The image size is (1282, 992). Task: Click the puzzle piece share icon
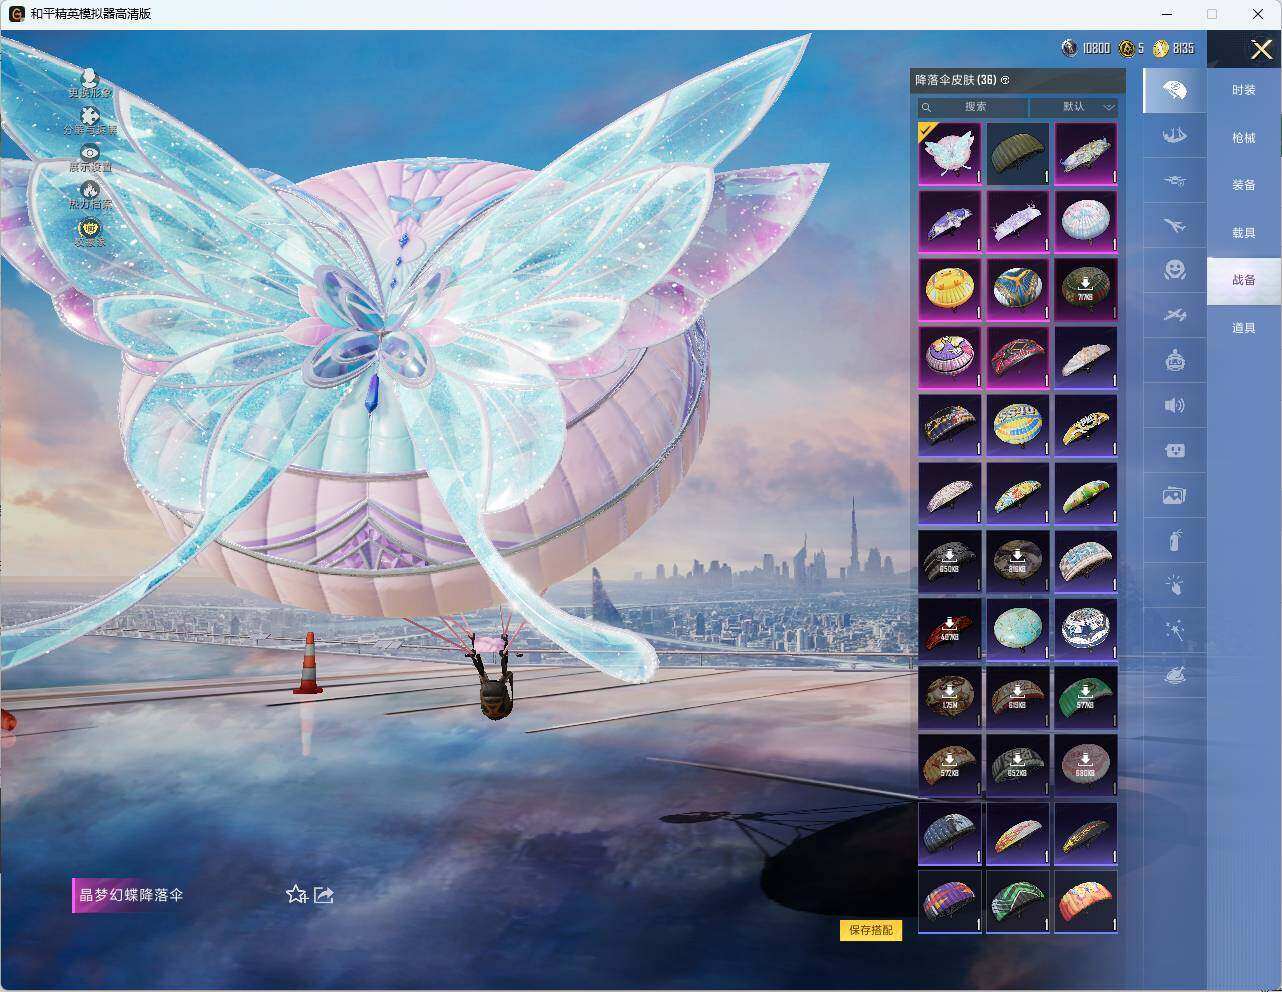[90, 115]
